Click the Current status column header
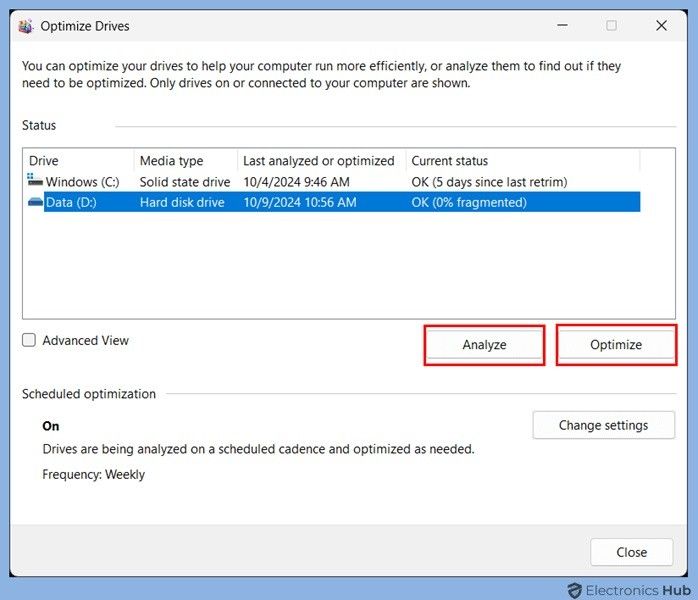Image resolution: width=698 pixels, height=600 pixels. [x=450, y=161]
